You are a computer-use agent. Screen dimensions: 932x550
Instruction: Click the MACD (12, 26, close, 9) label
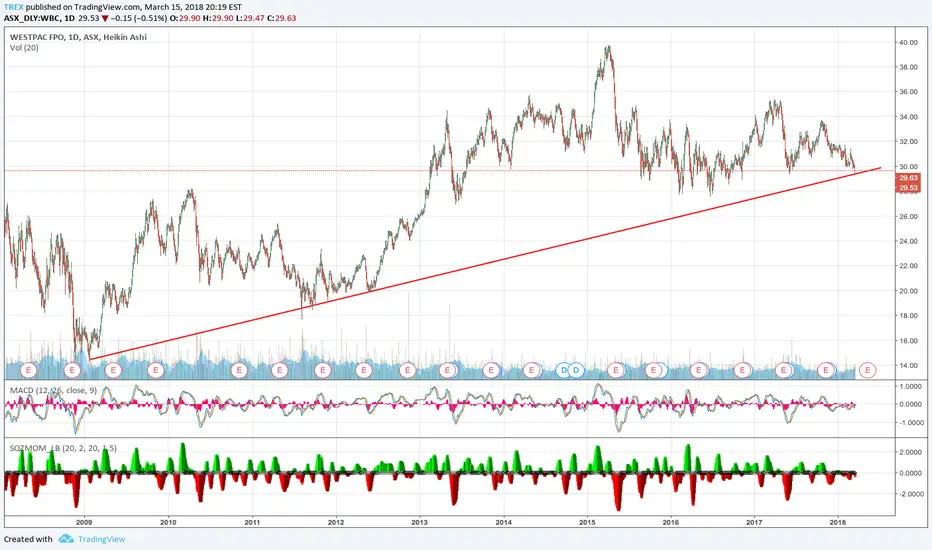pos(53,390)
